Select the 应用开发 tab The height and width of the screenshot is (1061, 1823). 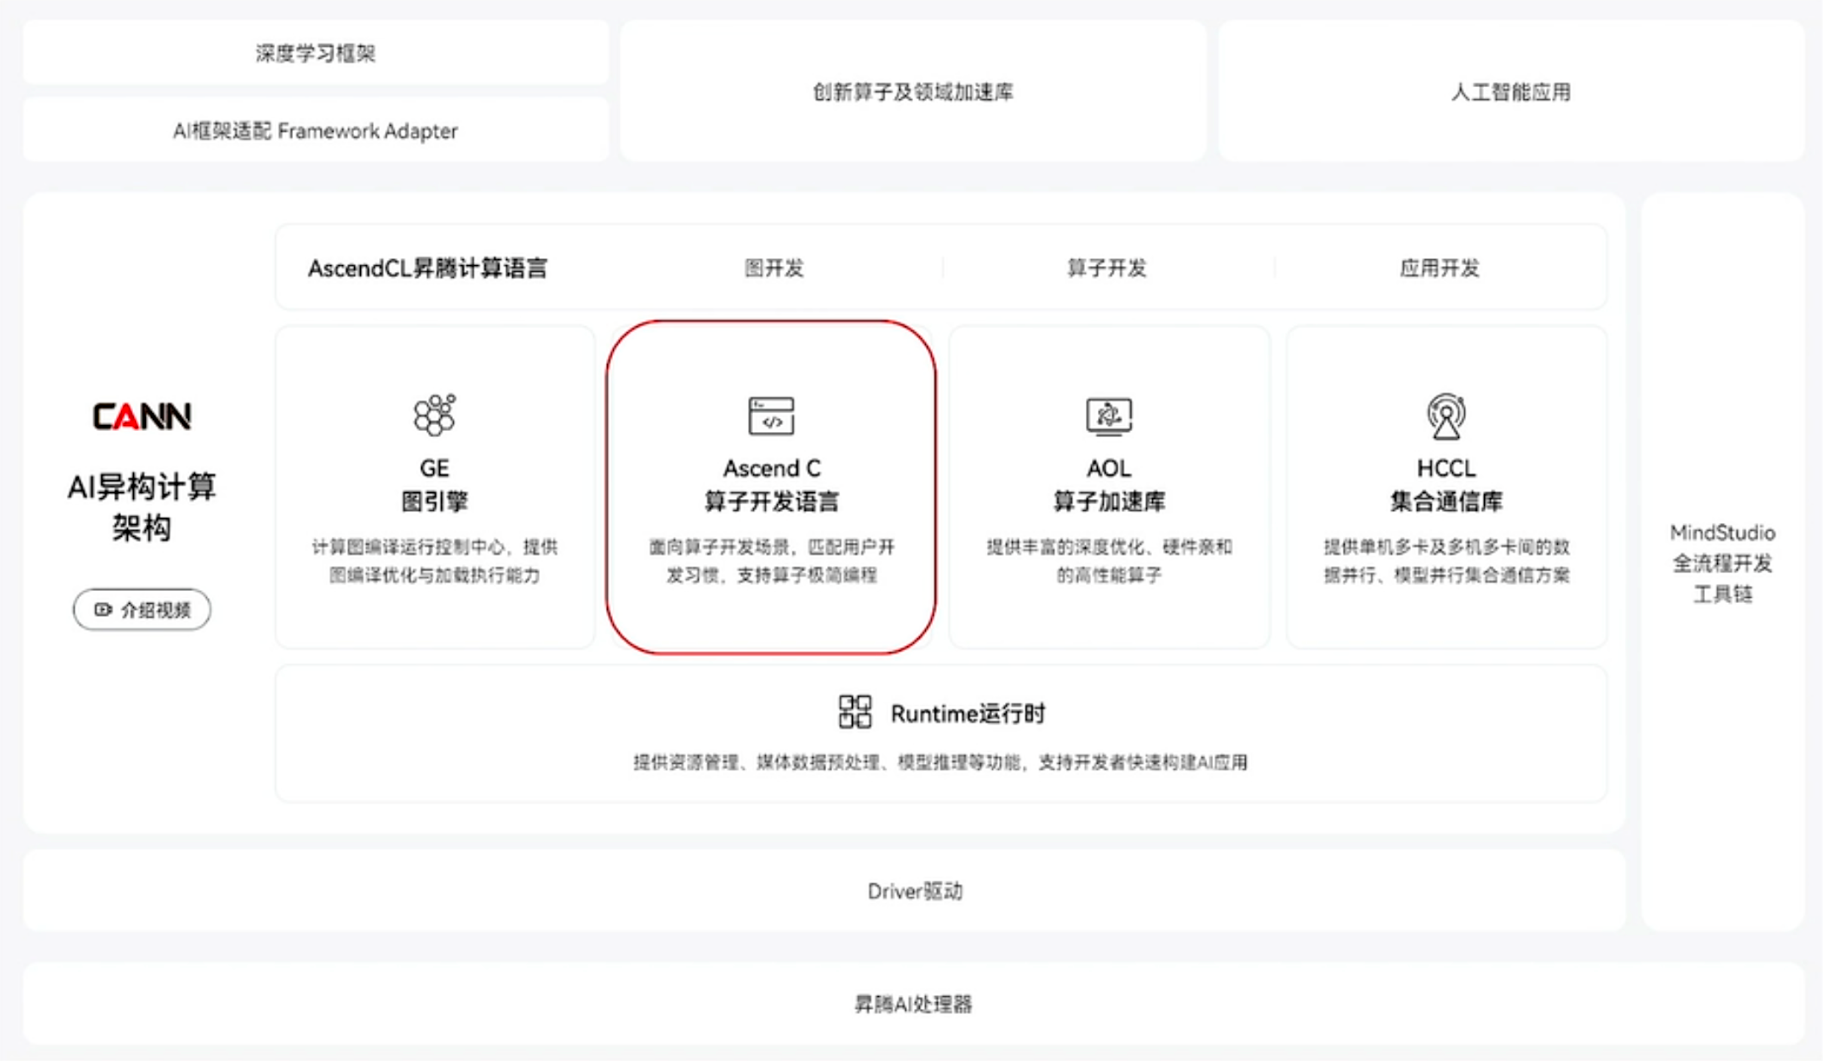[x=1439, y=268]
